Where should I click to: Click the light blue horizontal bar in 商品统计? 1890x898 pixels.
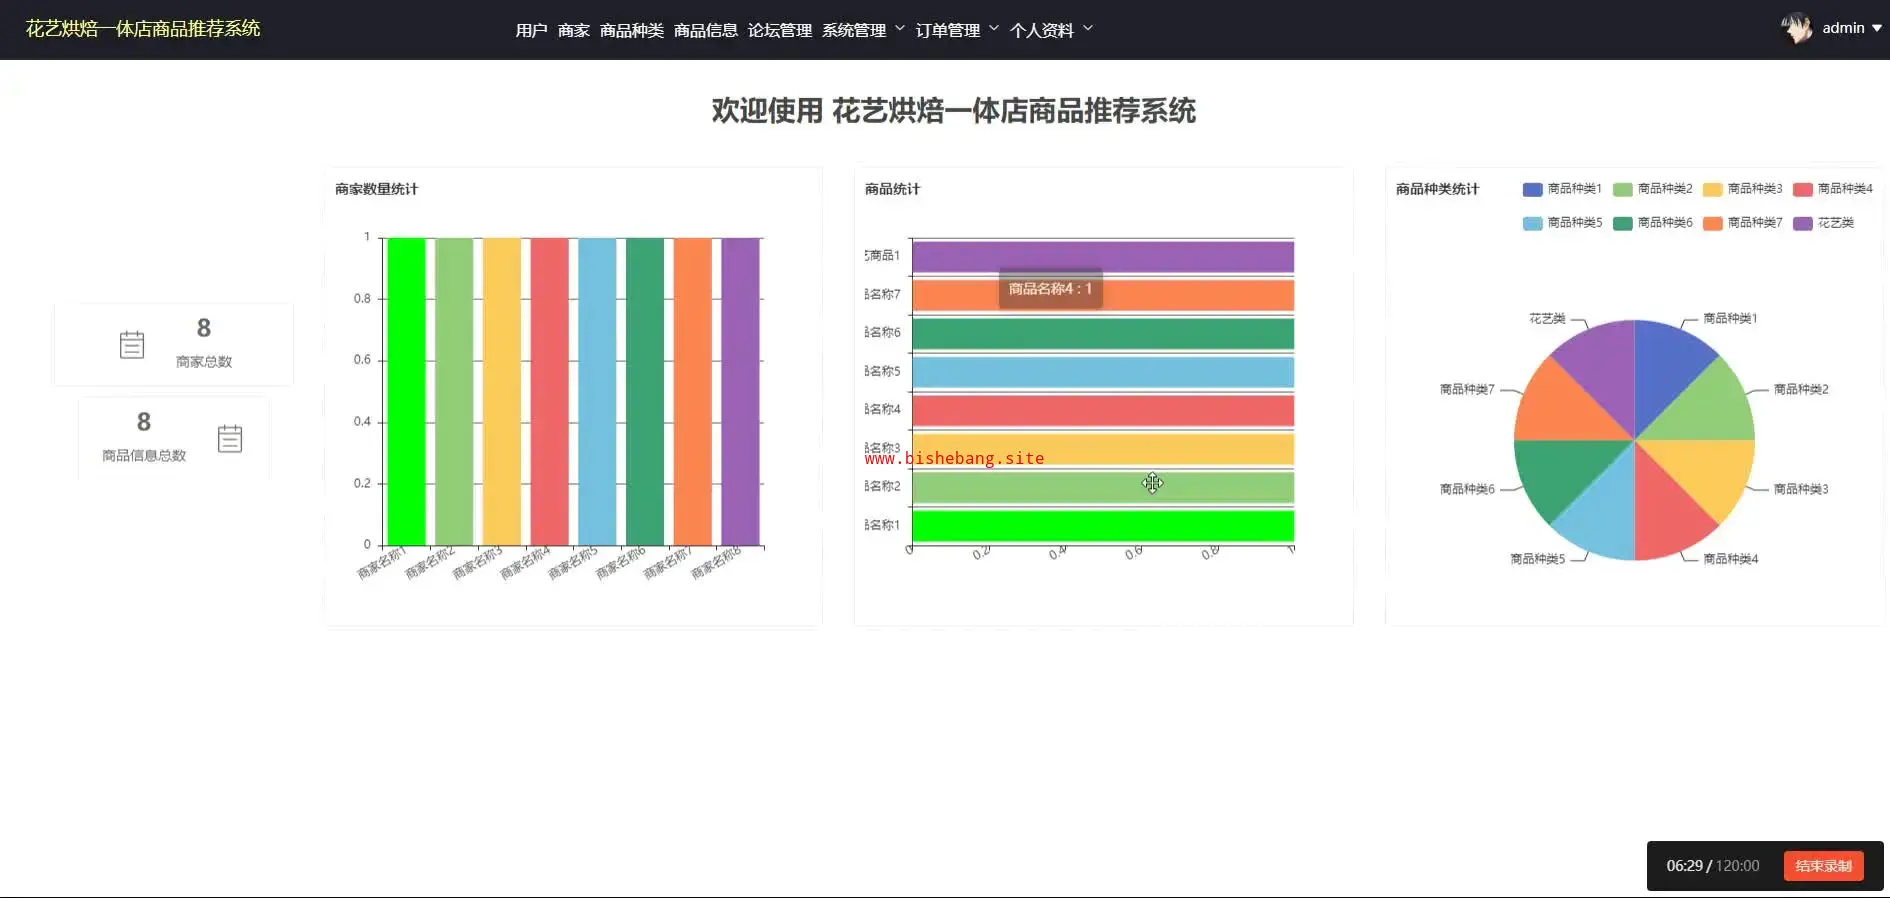point(1102,372)
